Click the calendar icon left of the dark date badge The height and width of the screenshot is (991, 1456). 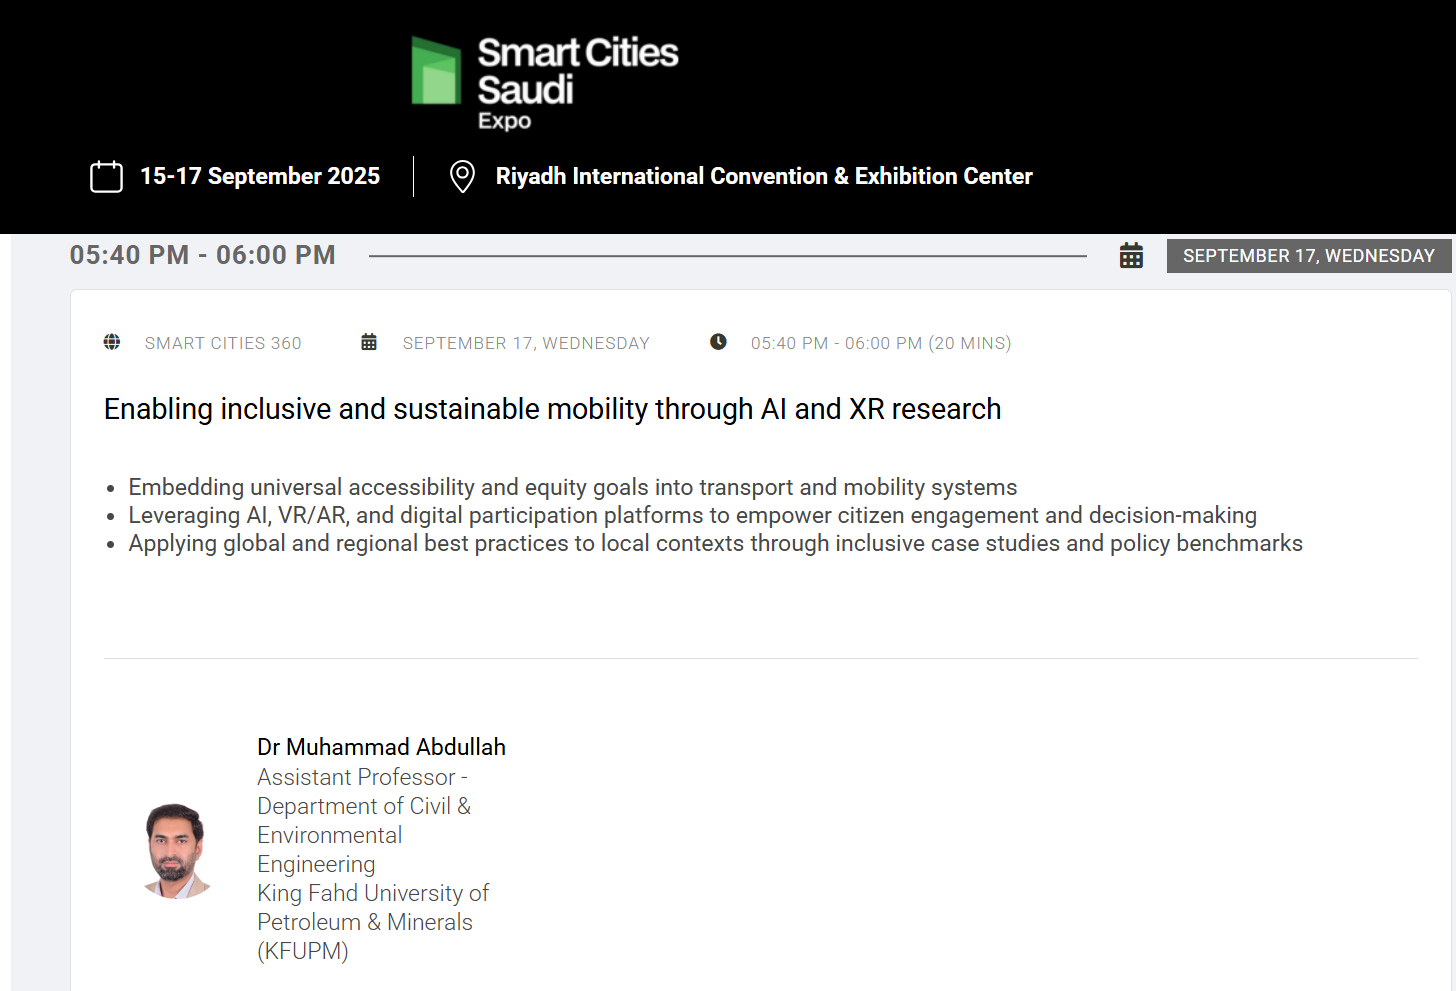tap(1131, 256)
